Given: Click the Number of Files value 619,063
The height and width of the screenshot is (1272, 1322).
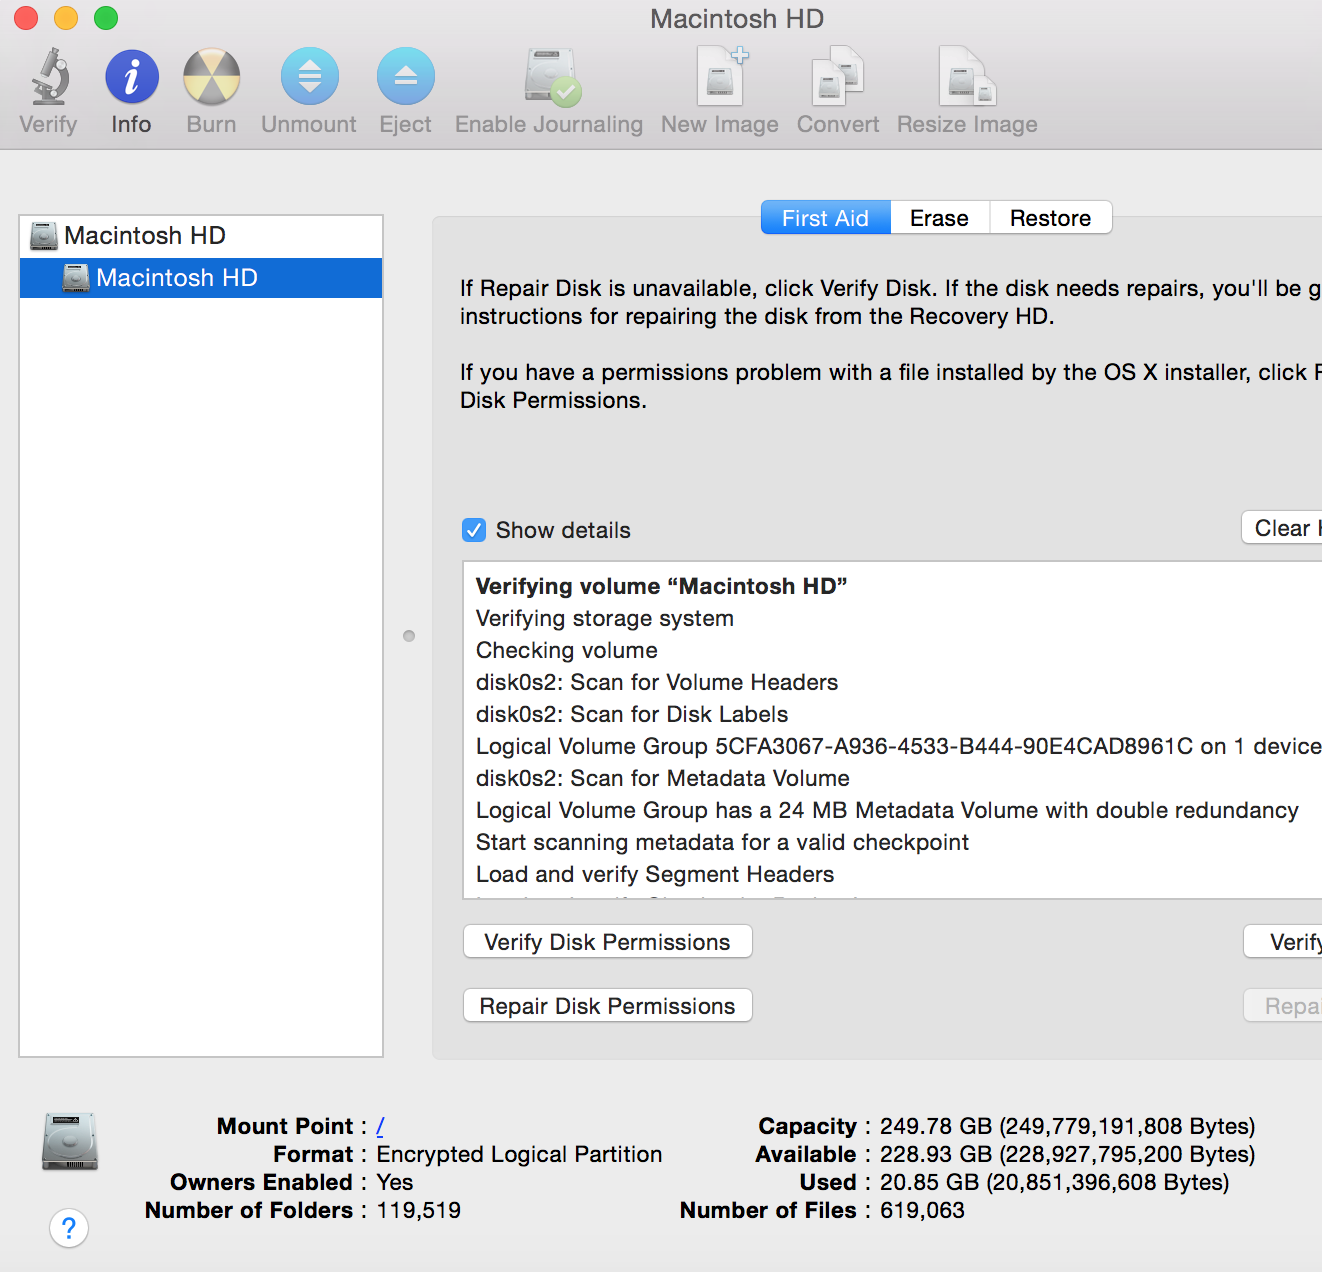Looking at the screenshot, I should tap(922, 1210).
